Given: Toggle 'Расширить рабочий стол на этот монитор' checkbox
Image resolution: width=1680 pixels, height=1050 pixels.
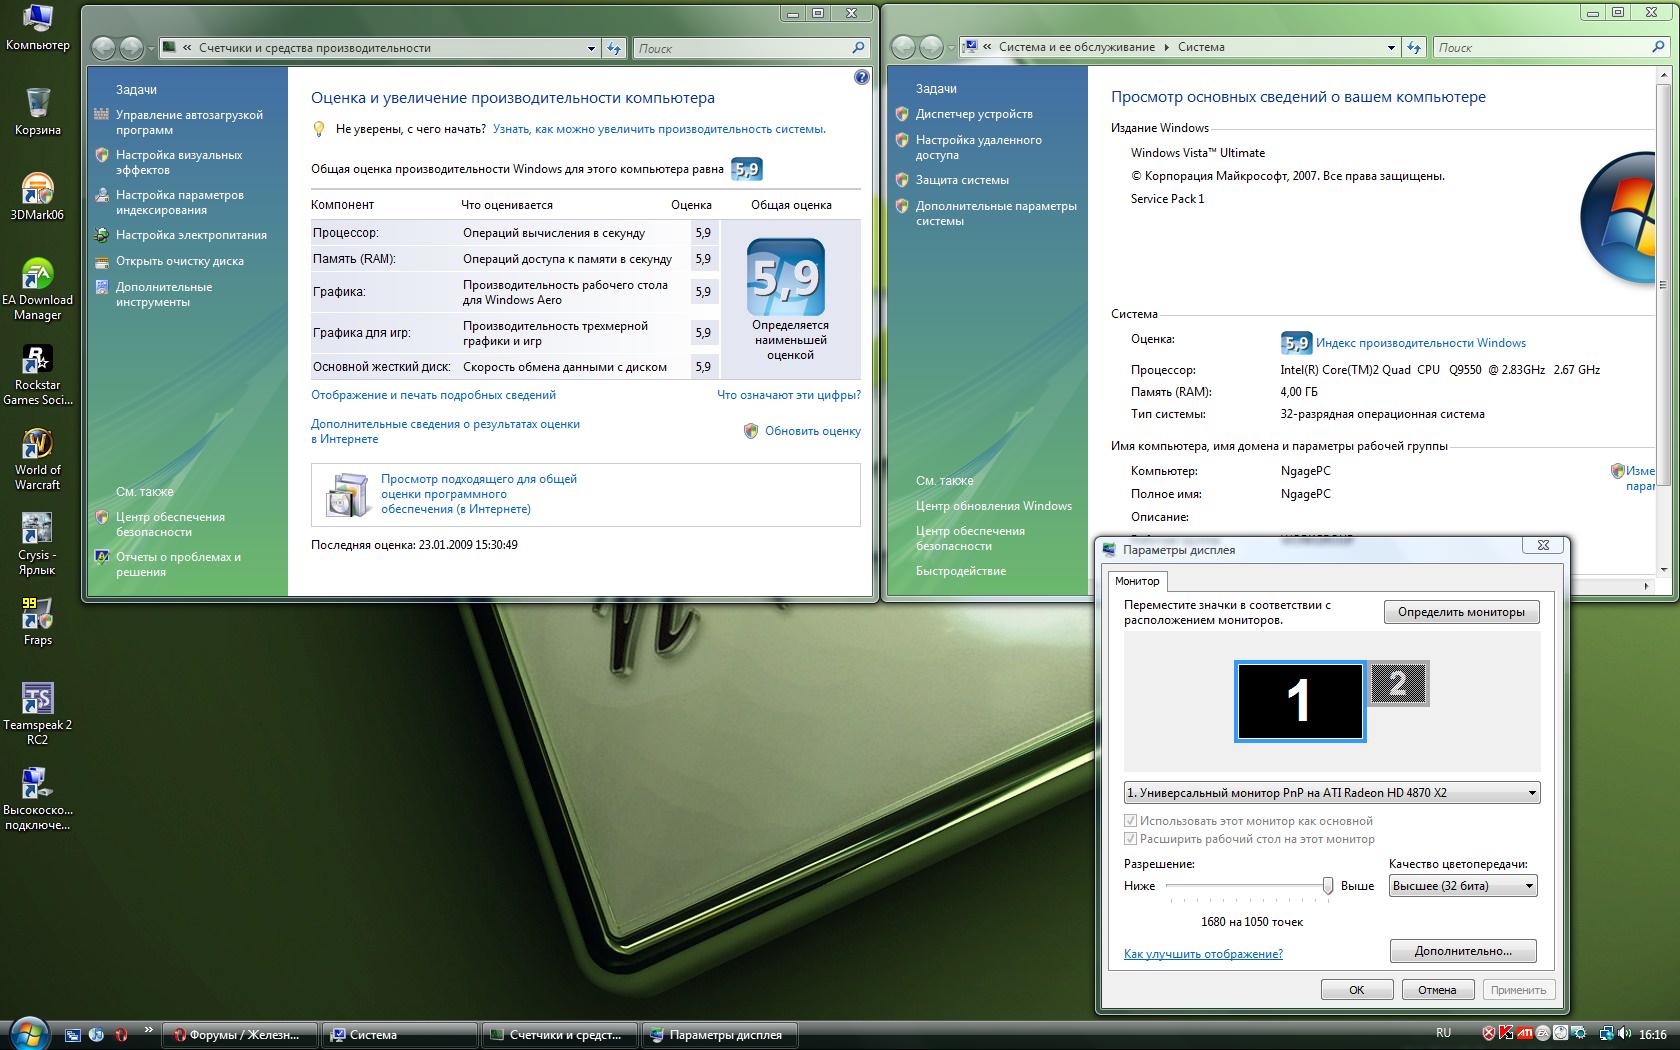Looking at the screenshot, I should (1131, 839).
